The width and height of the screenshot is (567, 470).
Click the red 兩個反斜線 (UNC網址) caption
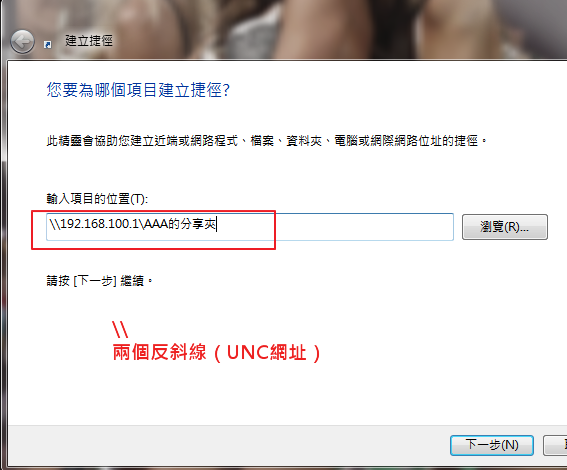[x=217, y=352]
